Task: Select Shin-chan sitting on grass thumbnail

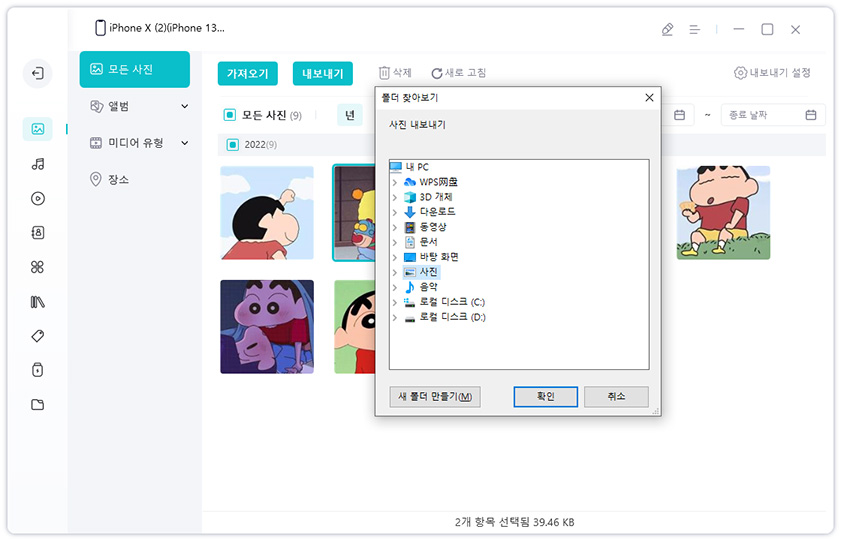Action: coord(723,213)
